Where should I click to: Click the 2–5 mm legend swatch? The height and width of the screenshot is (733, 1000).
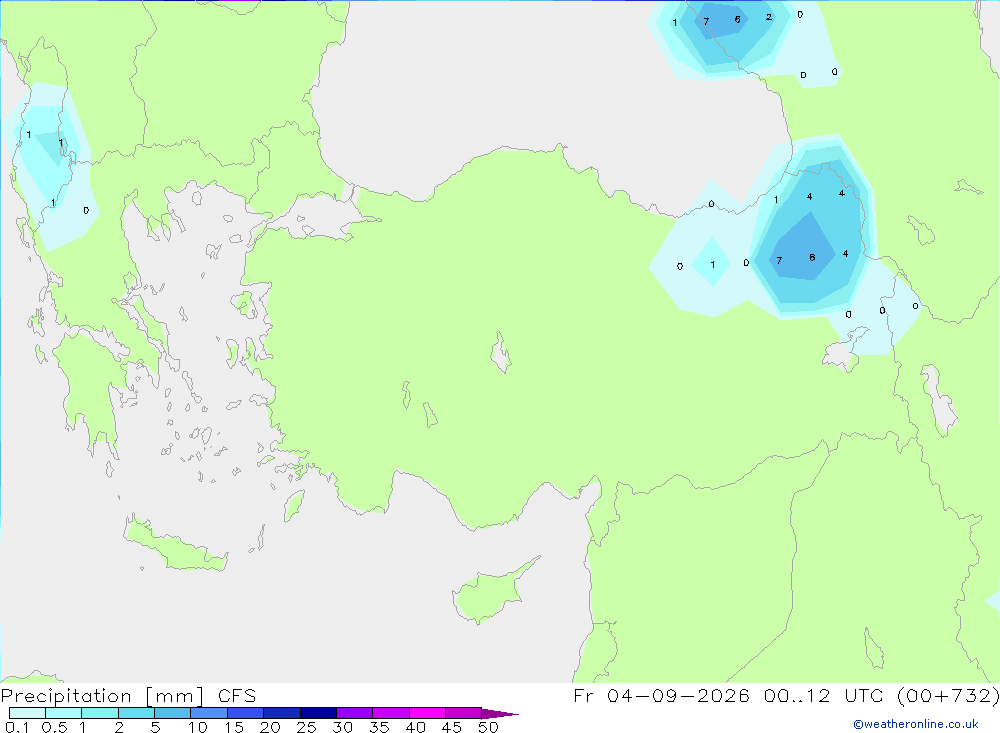point(136,713)
